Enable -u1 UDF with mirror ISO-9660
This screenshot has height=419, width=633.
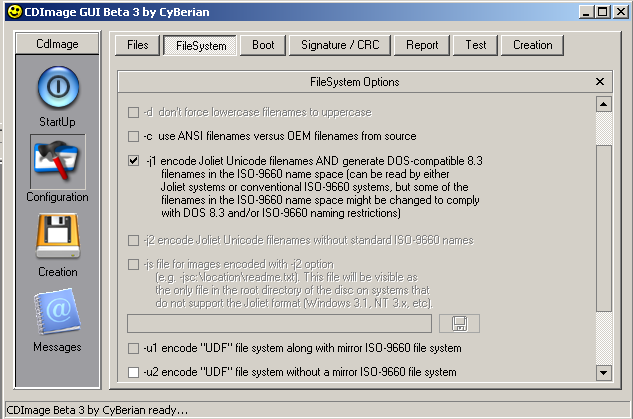[133, 348]
